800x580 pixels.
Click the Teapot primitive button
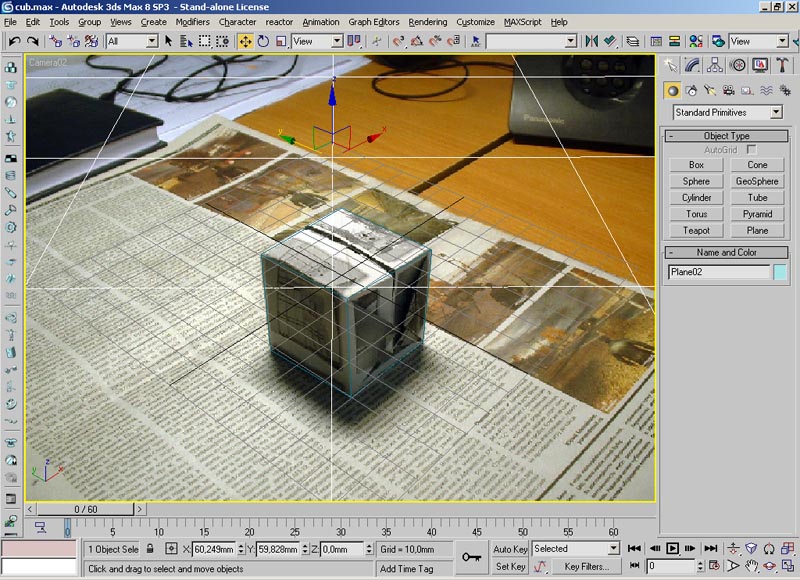click(696, 230)
